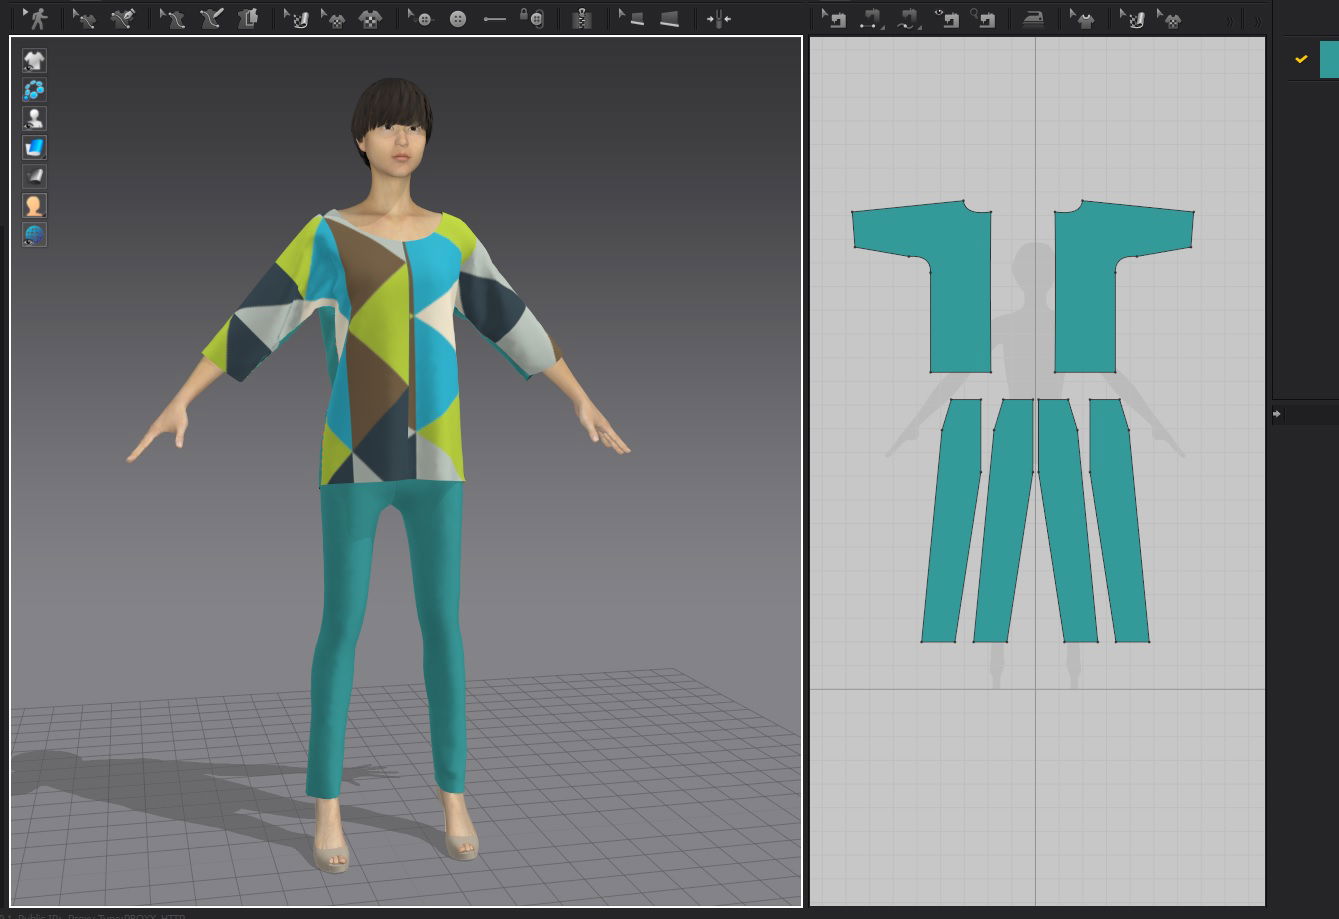Click the teal fabric color swatch

(1329, 59)
